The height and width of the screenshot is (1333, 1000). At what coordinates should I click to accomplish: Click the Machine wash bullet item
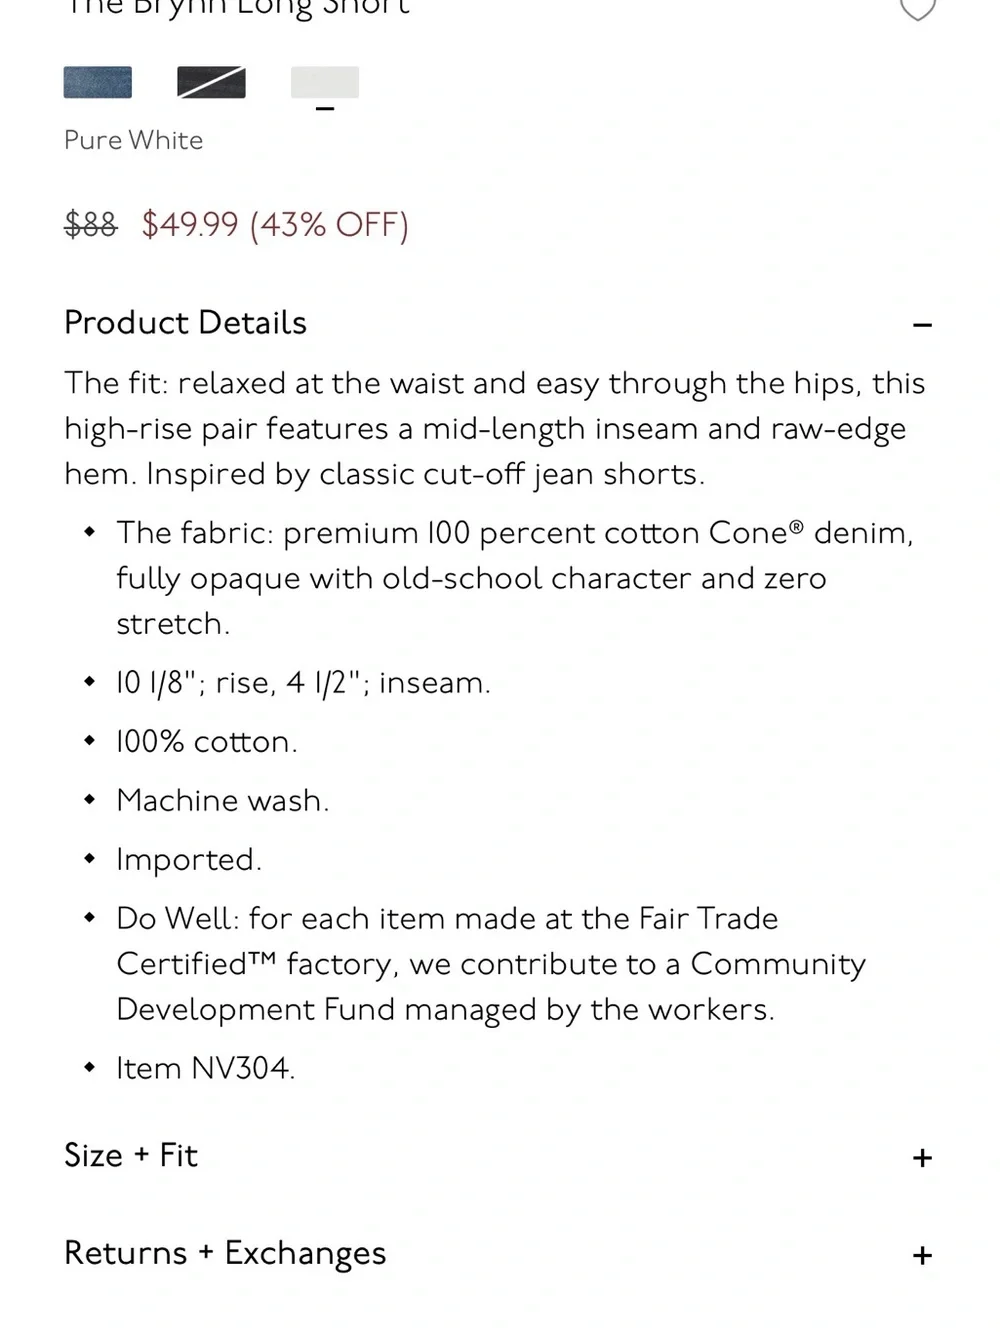pyautogui.click(x=222, y=801)
